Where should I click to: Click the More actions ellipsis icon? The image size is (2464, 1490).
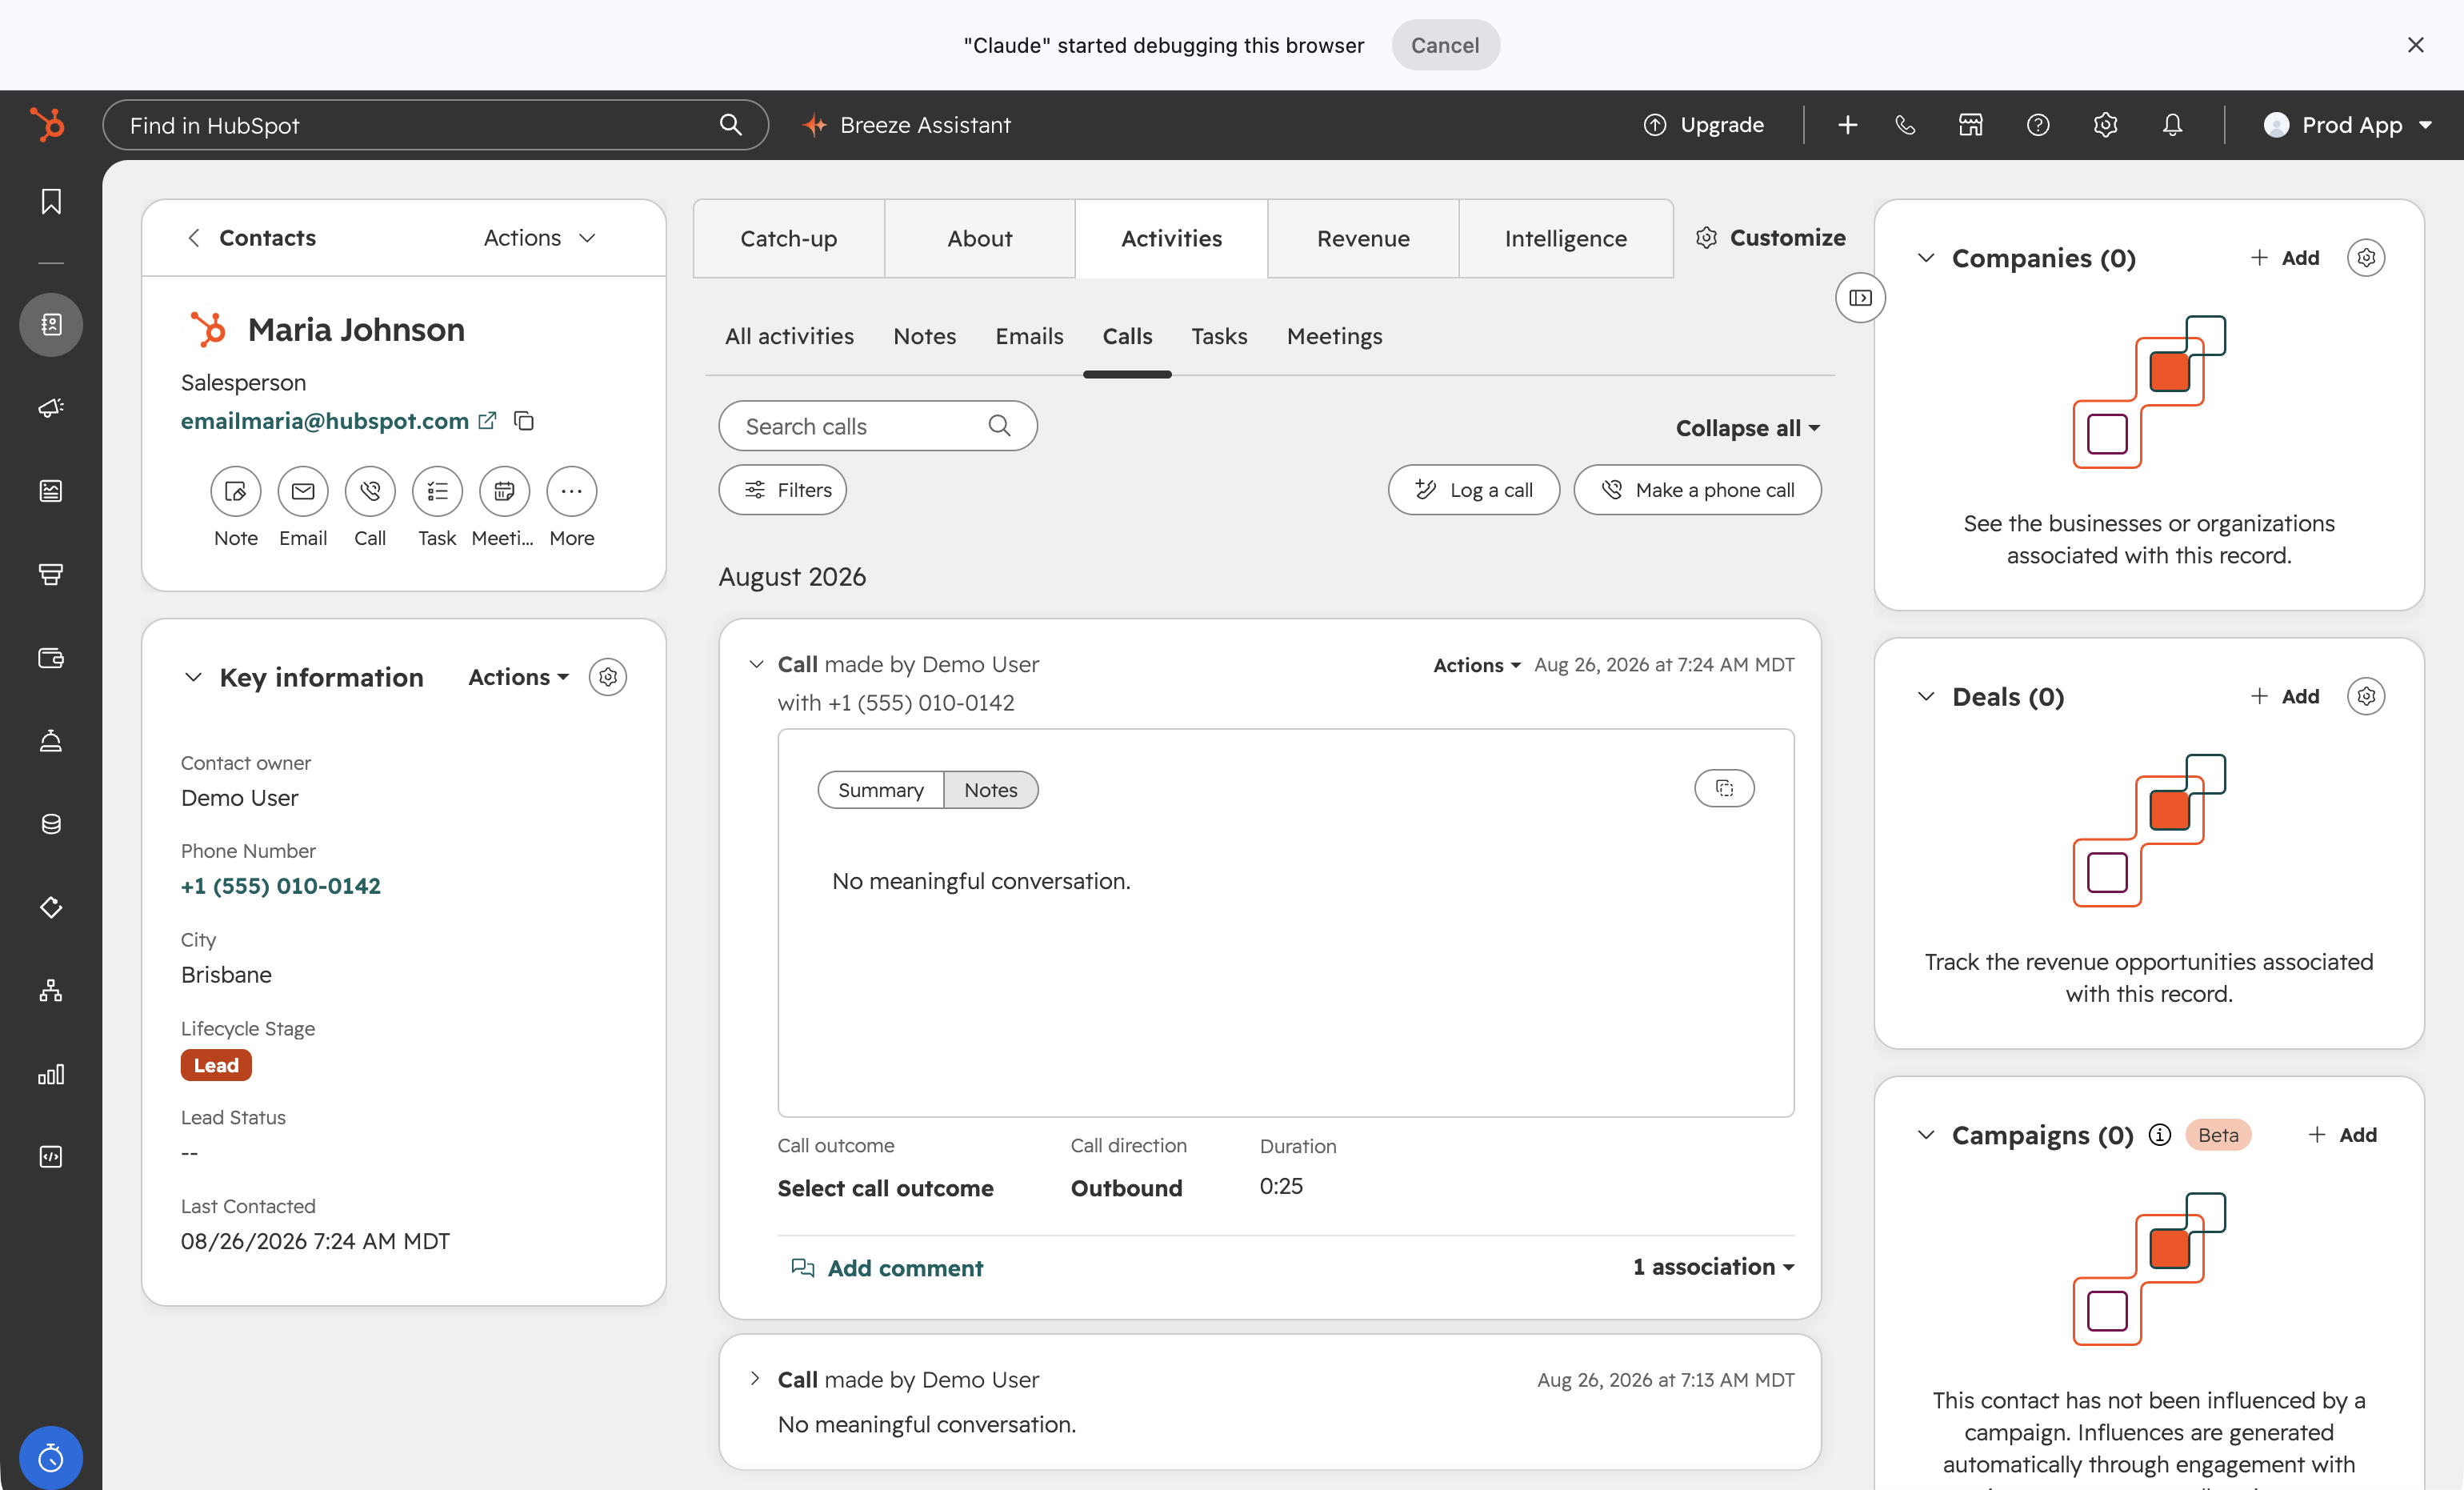(572, 491)
